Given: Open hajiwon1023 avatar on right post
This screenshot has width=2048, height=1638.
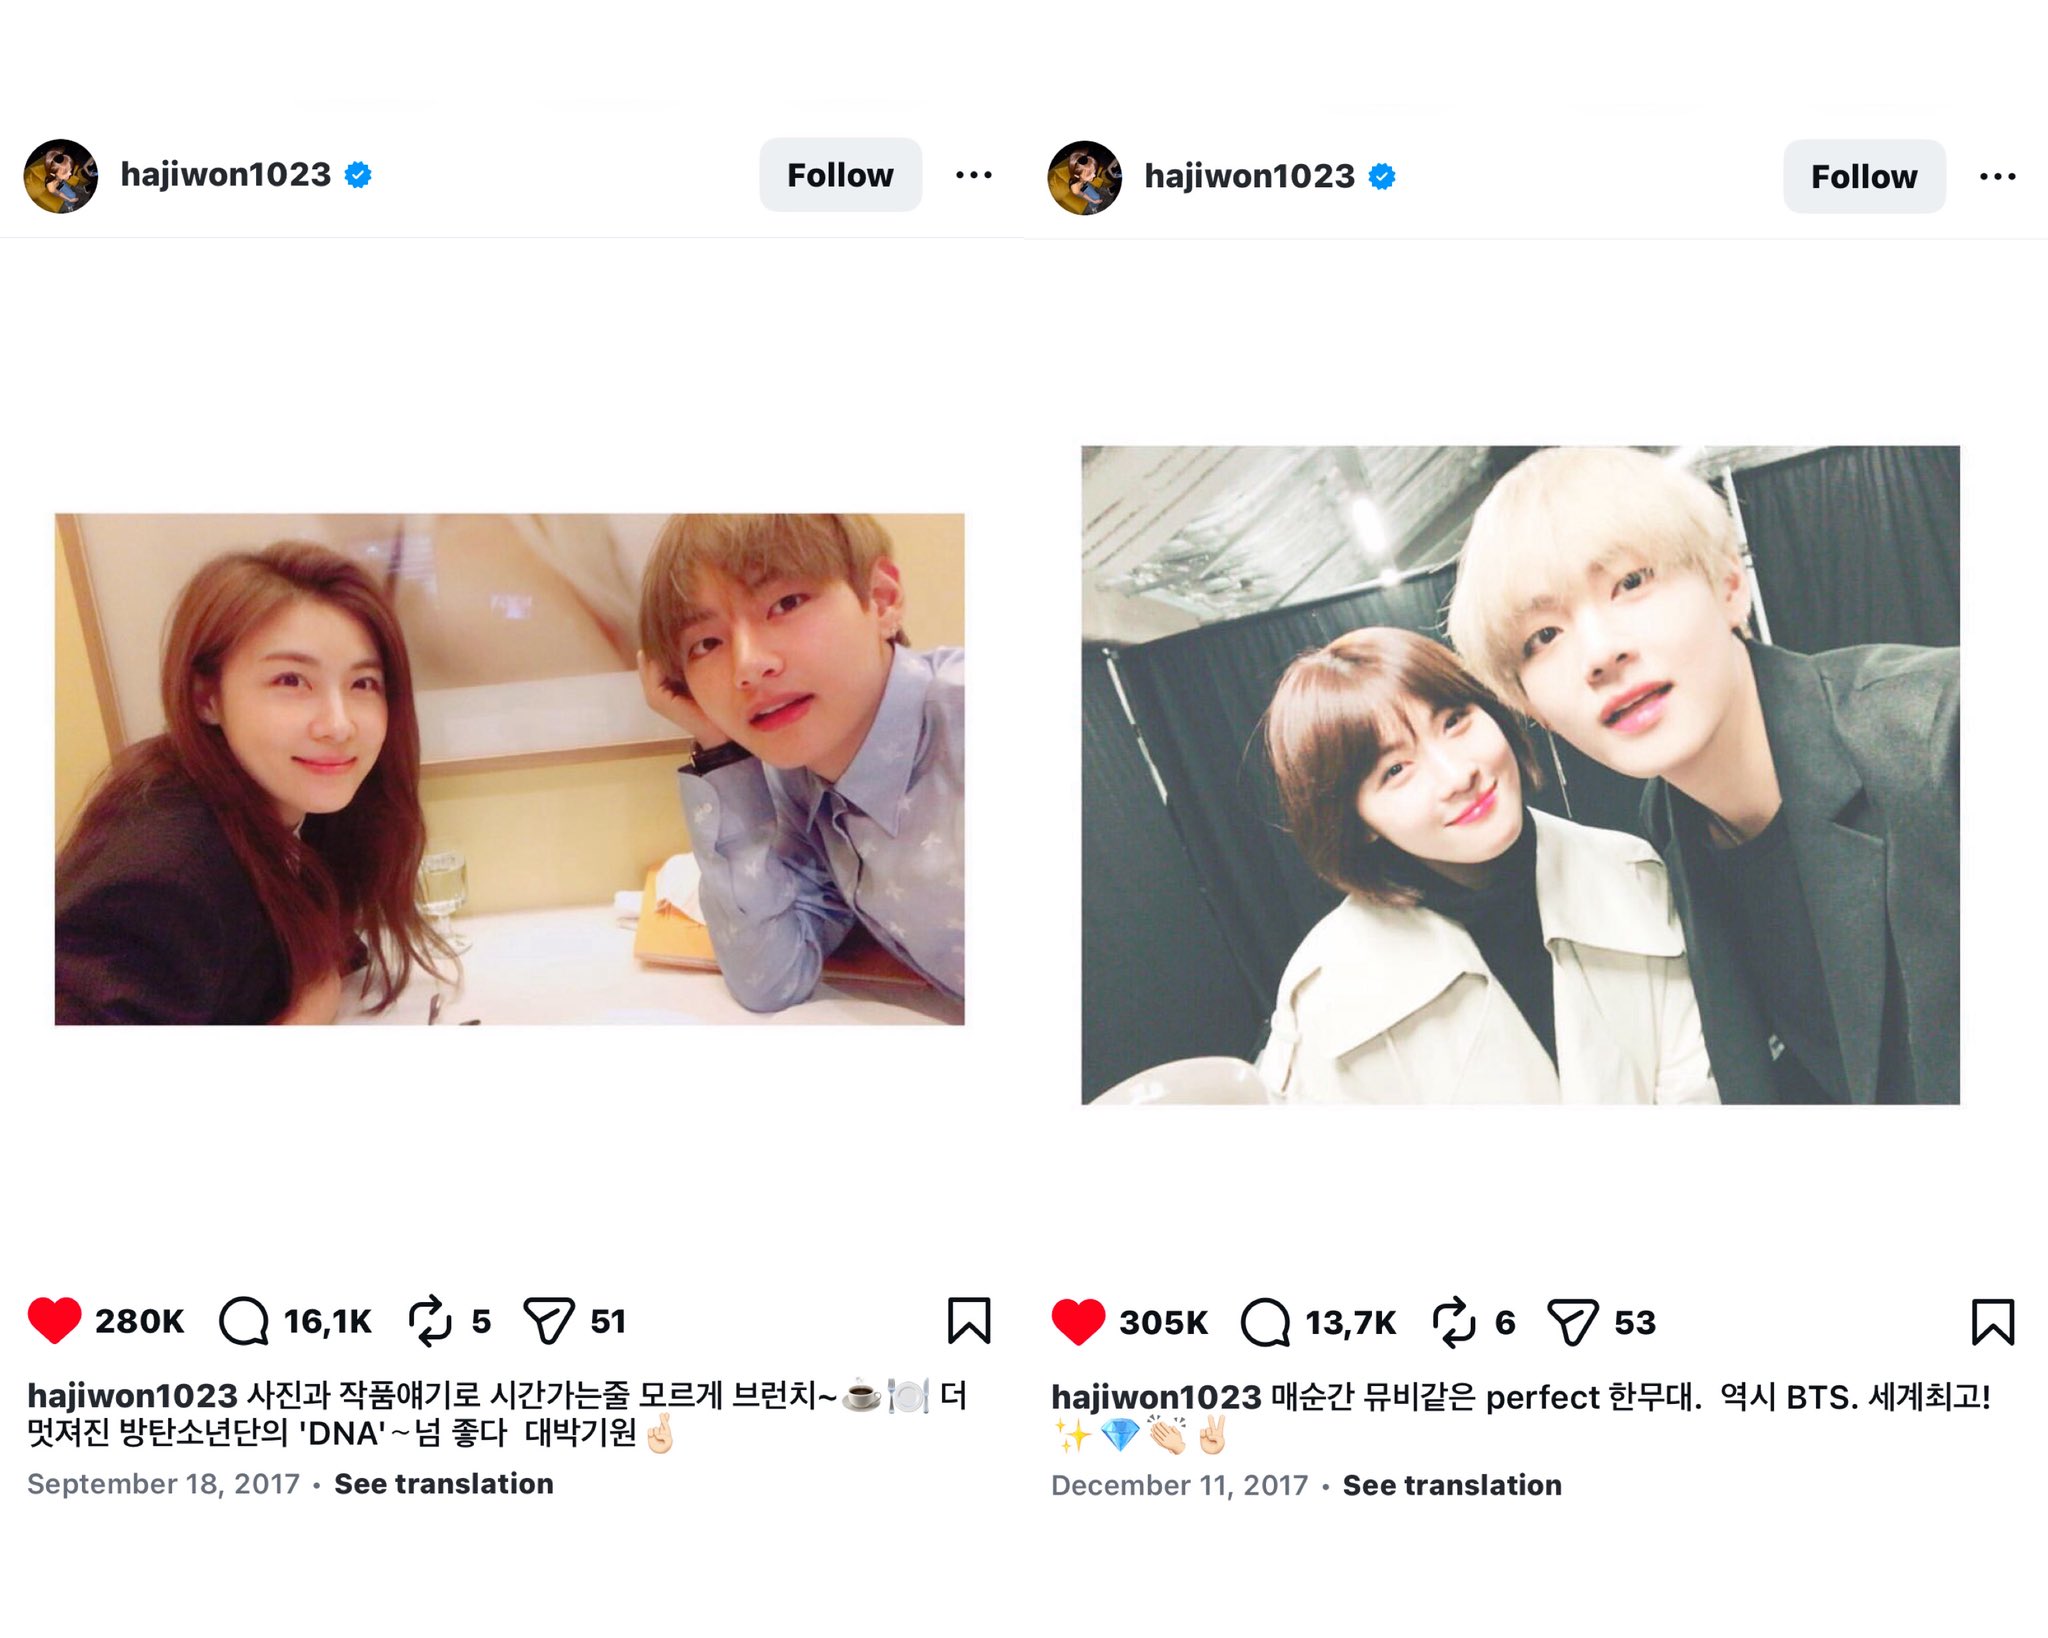Looking at the screenshot, I should (x=1085, y=178).
